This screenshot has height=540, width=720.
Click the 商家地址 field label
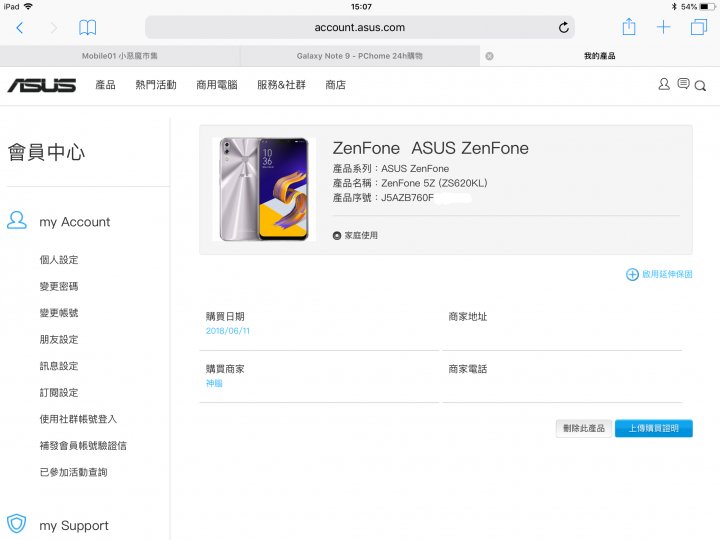tap(468, 316)
